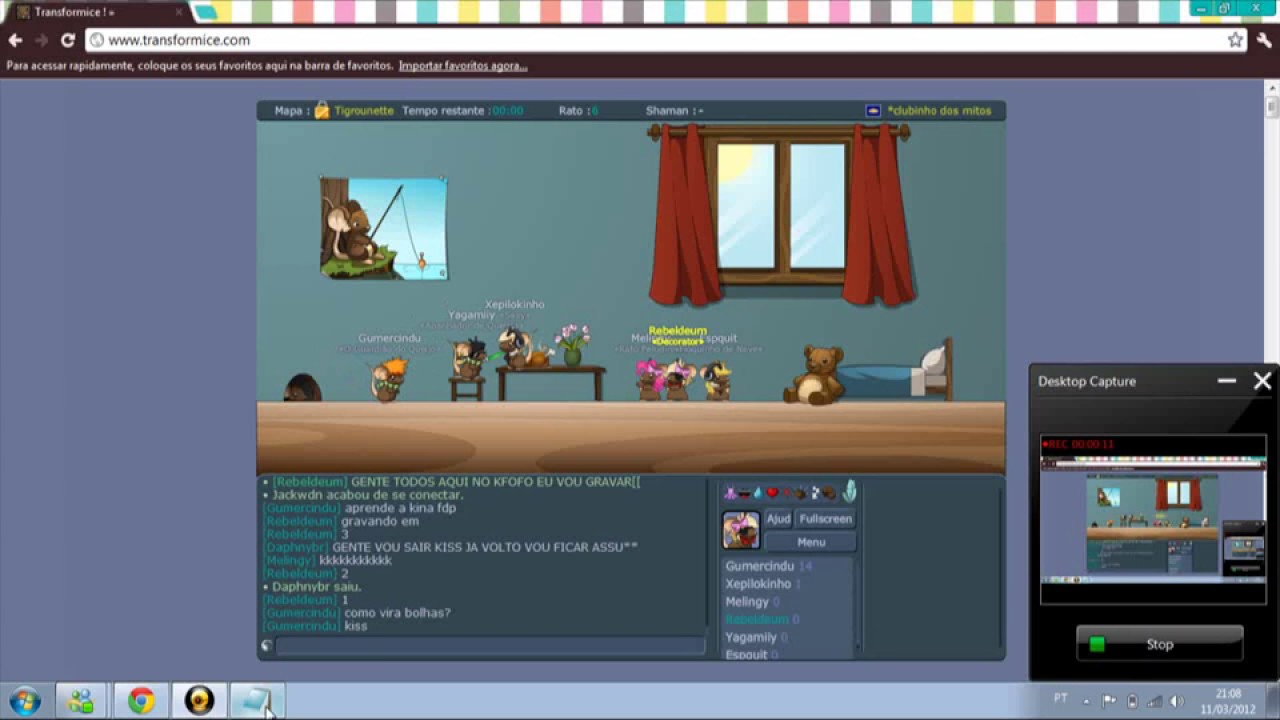Click the purple dancing mouse emote icon
Viewport: 1280px width, 720px height.
pyautogui.click(x=730, y=492)
